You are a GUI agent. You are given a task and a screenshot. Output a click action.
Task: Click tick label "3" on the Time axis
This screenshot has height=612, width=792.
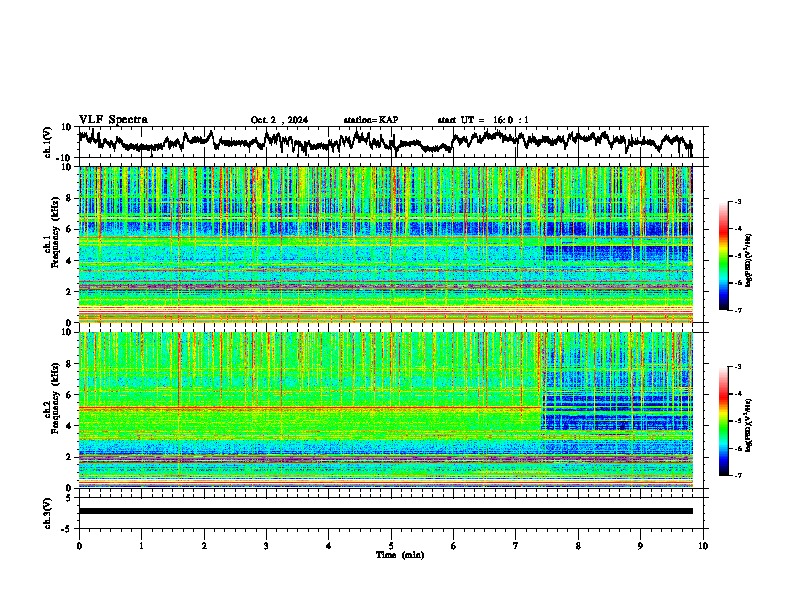coord(266,546)
